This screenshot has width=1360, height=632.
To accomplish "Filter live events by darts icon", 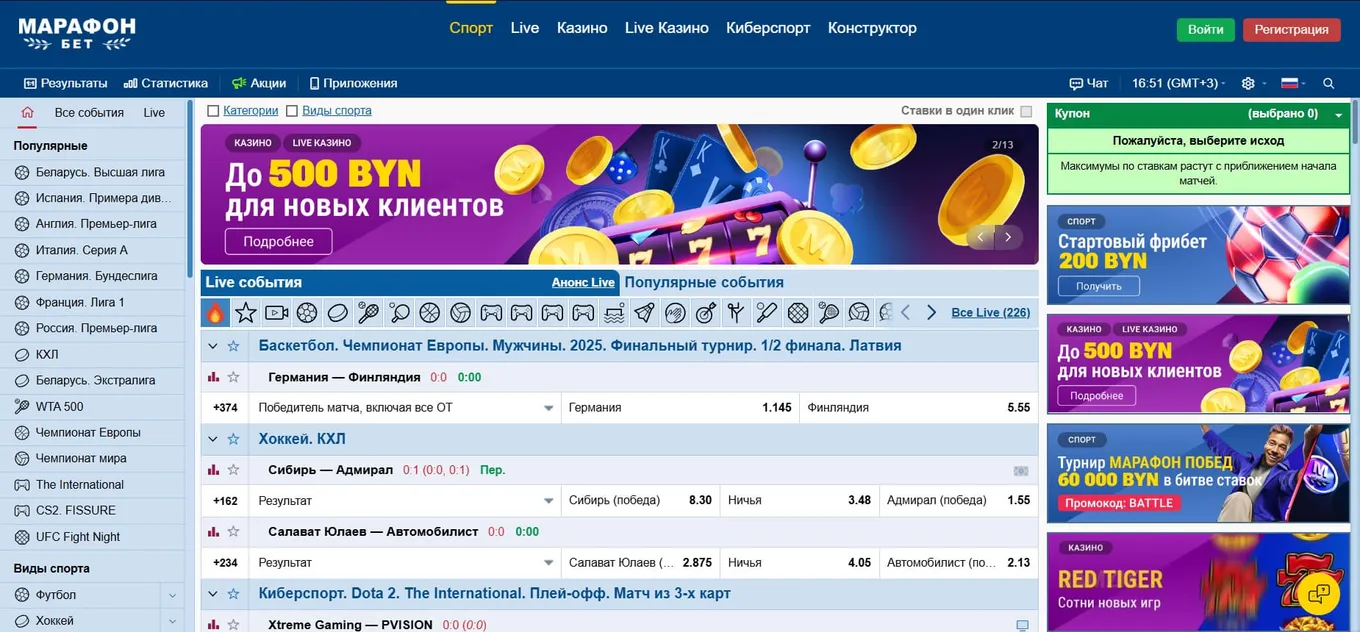I will [705, 313].
